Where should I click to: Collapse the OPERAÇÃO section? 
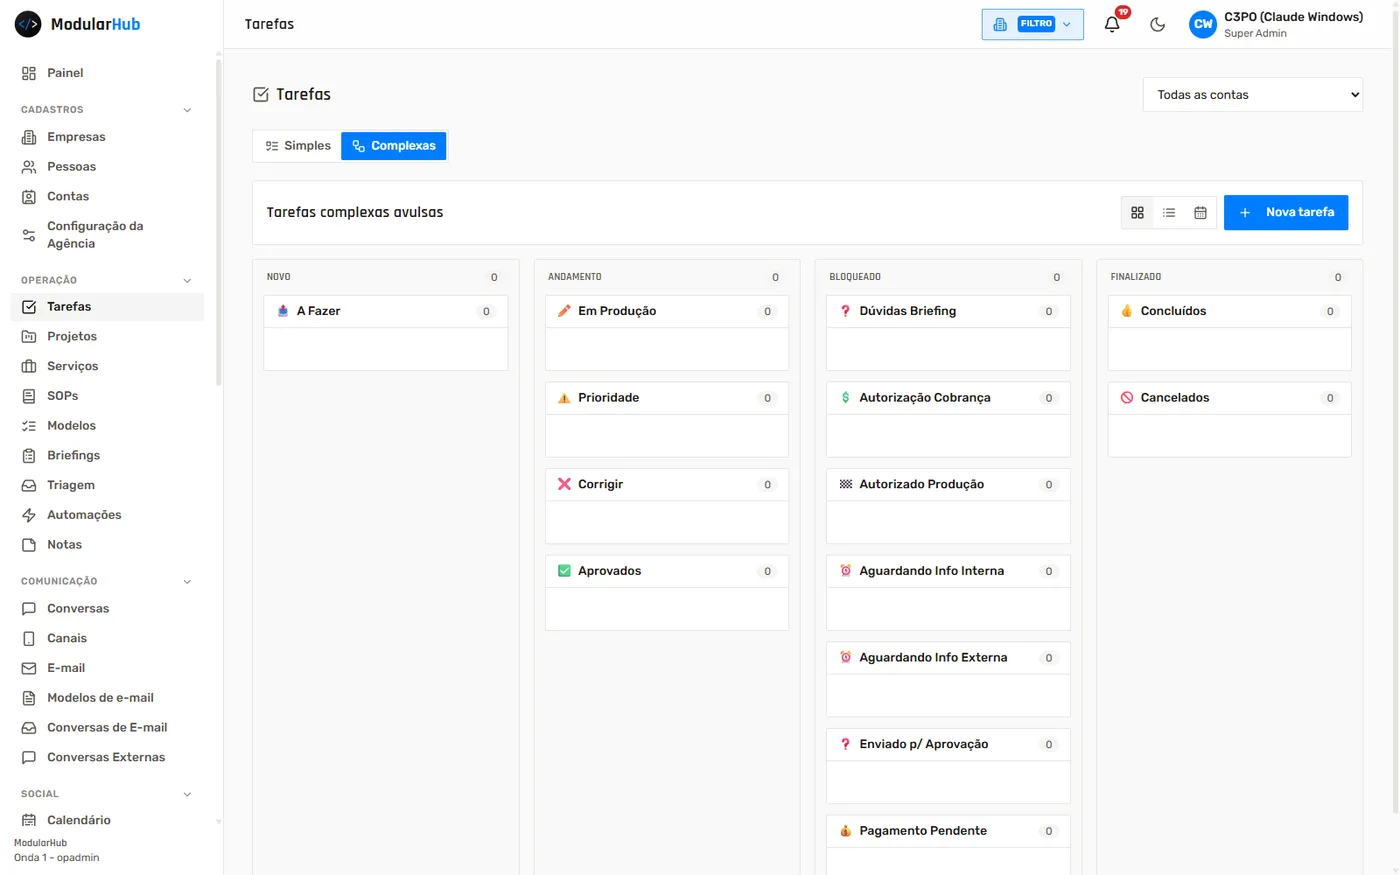click(187, 281)
